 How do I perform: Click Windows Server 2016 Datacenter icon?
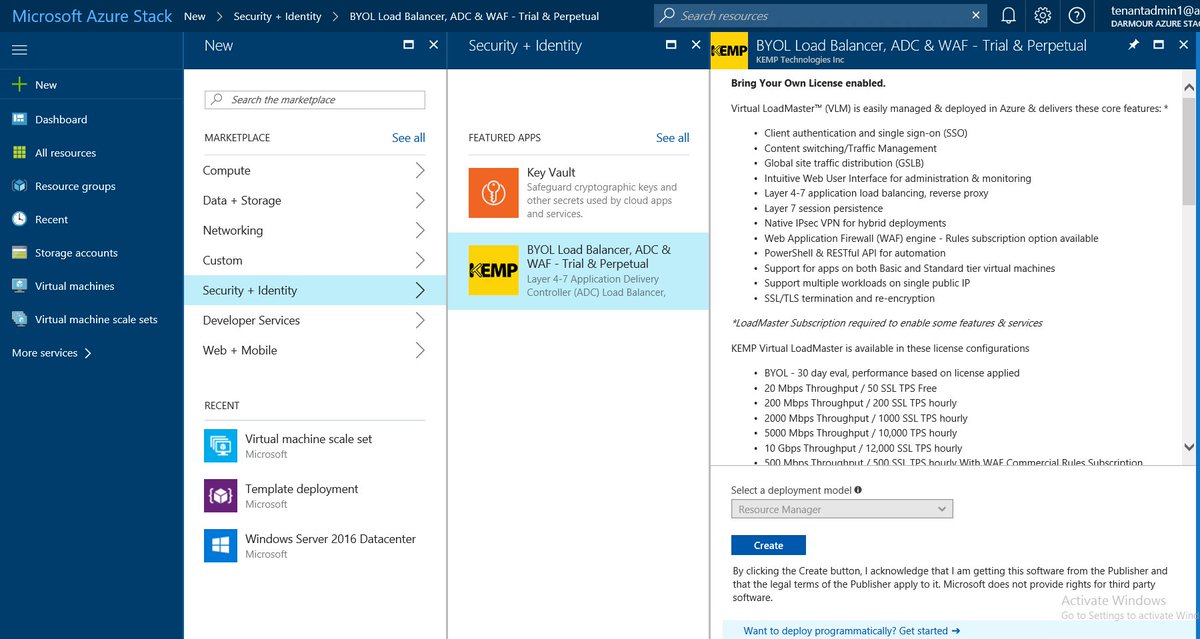pyautogui.click(x=220, y=546)
